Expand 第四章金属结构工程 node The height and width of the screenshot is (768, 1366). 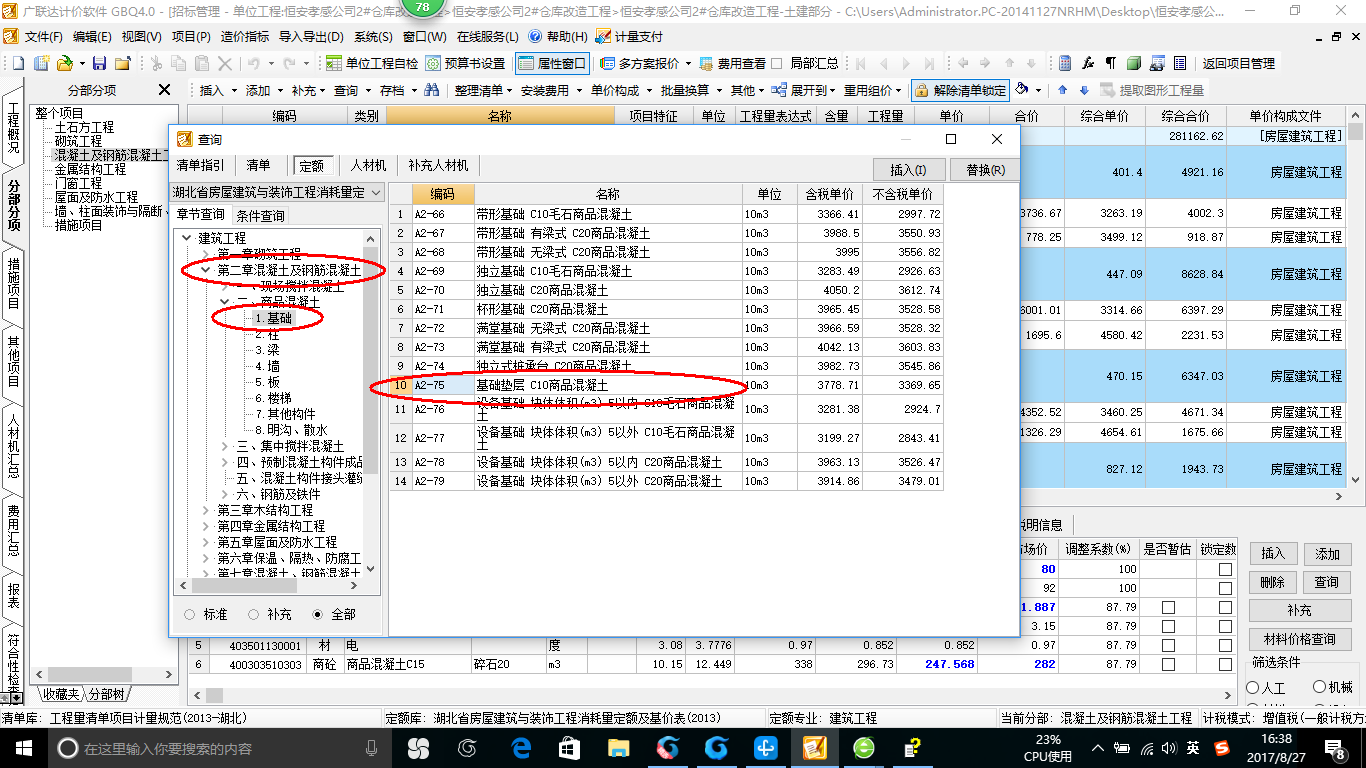click(x=206, y=526)
